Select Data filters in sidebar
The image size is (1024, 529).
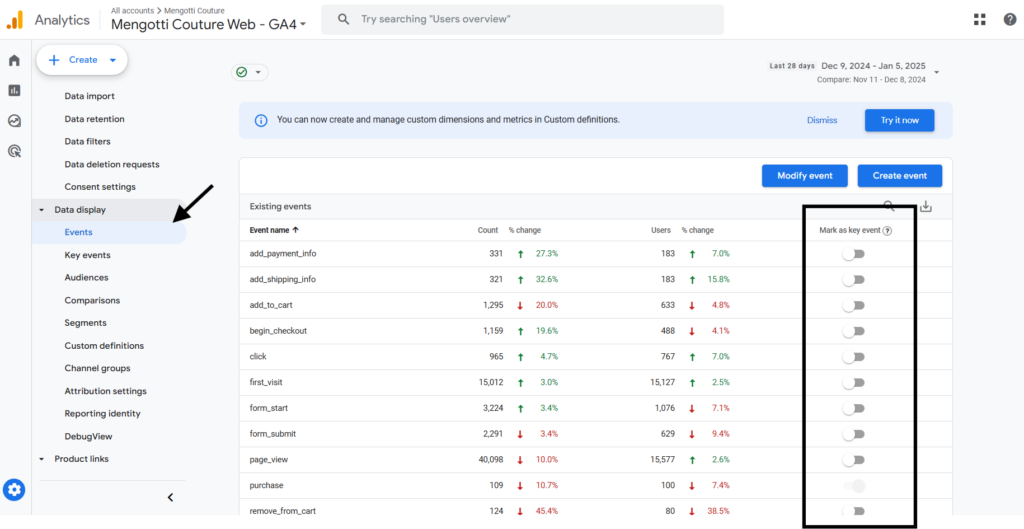(x=88, y=141)
